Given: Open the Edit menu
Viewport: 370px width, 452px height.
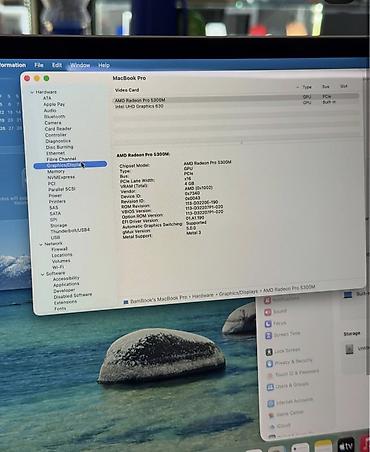Looking at the screenshot, I should (x=57, y=65).
